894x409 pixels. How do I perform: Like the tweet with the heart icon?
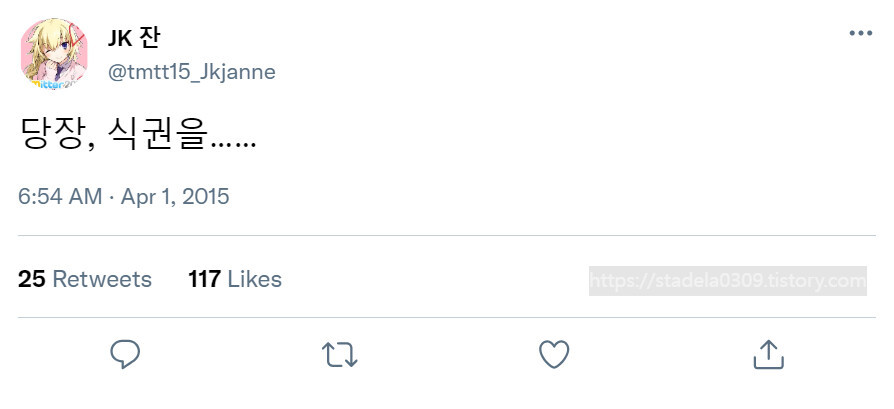click(x=553, y=354)
